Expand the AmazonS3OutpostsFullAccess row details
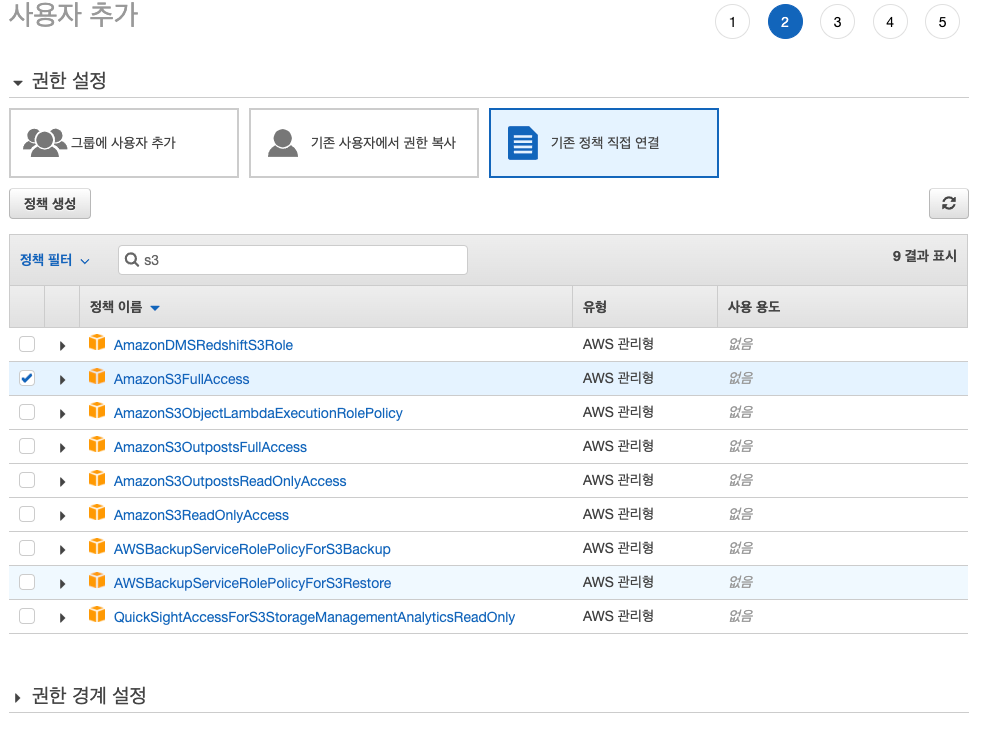 point(62,448)
